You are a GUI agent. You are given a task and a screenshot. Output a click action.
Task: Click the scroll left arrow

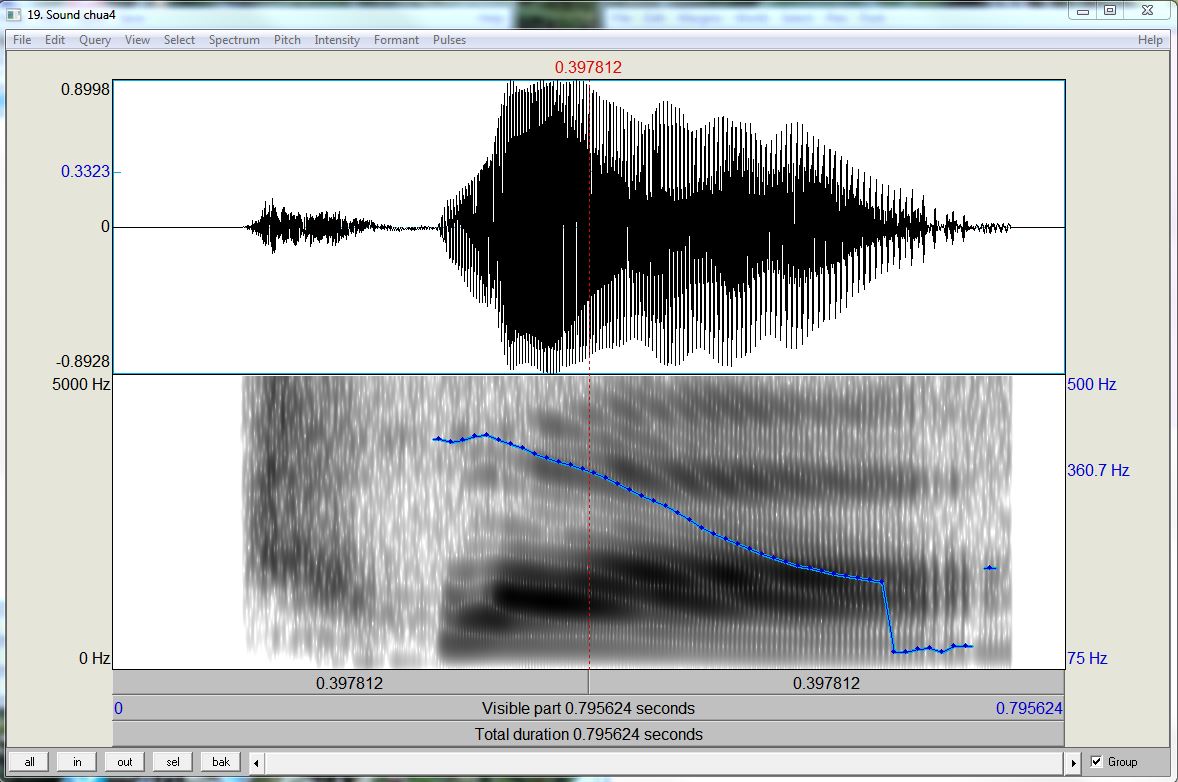256,762
